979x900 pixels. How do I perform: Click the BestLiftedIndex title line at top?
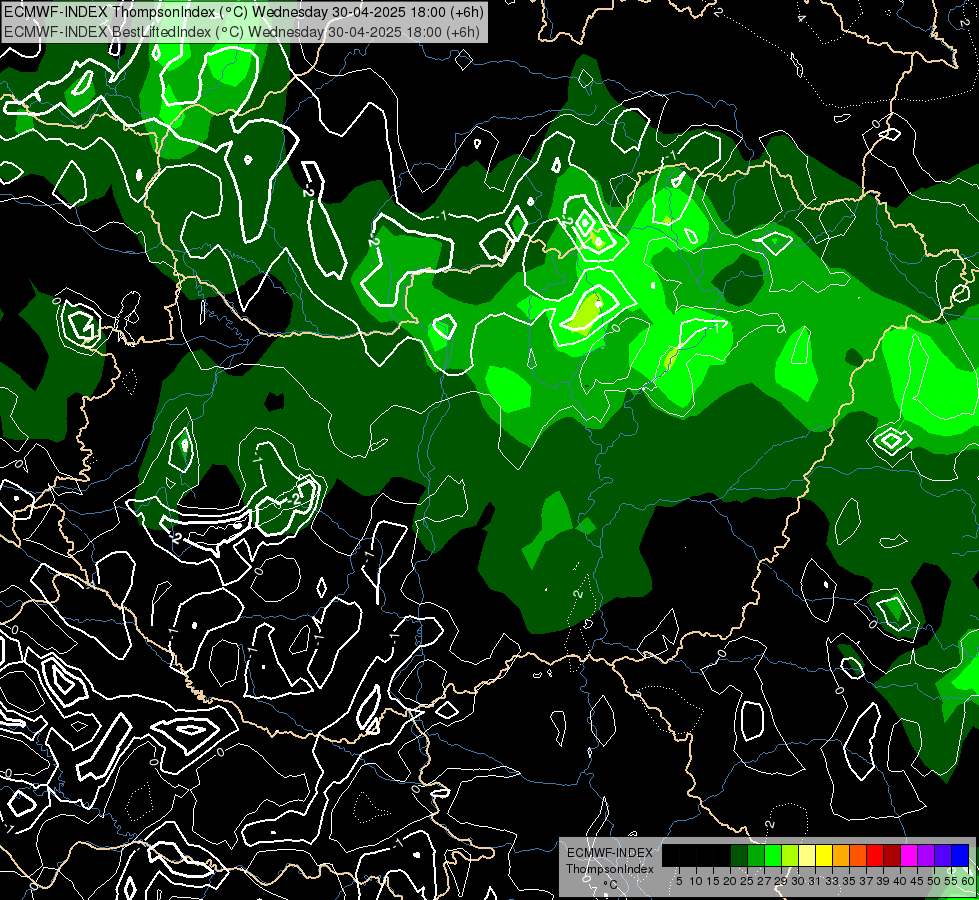242,31
